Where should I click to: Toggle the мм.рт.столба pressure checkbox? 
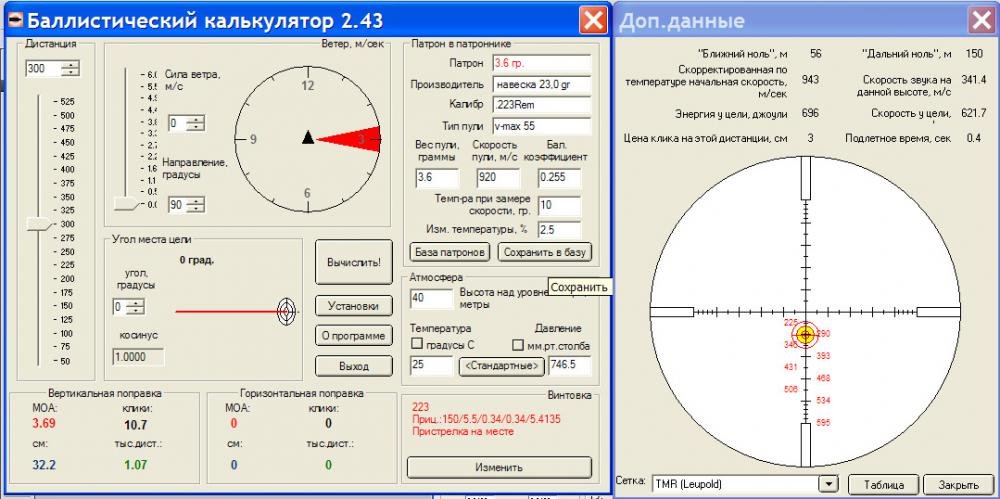click(x=518, y=345)
